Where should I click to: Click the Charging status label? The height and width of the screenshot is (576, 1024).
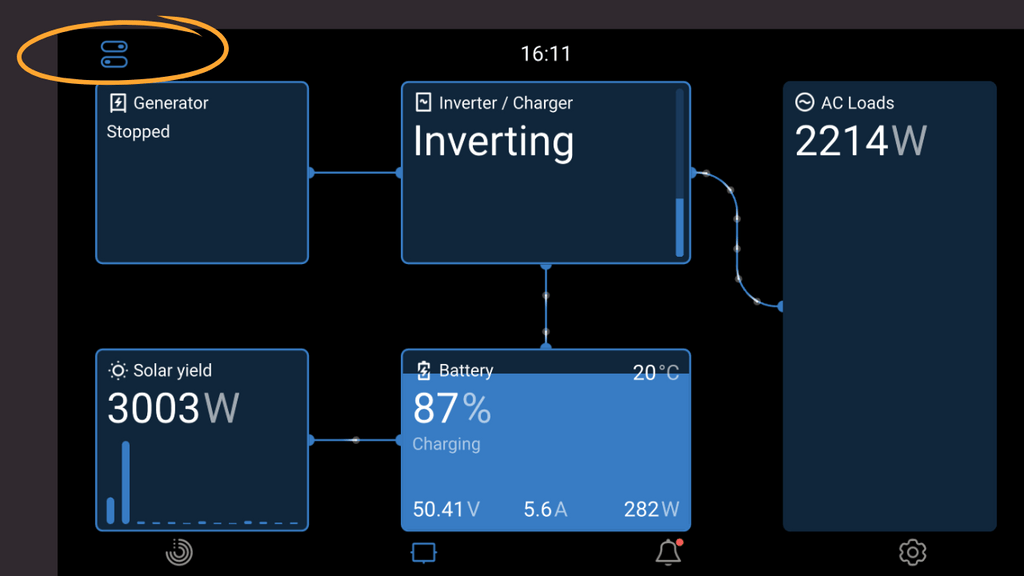[447, 444]
